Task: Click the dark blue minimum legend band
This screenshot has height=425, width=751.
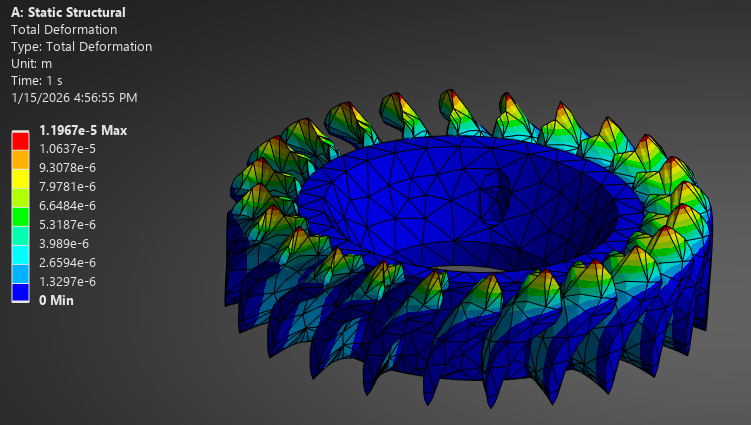Action: (20, 292)
